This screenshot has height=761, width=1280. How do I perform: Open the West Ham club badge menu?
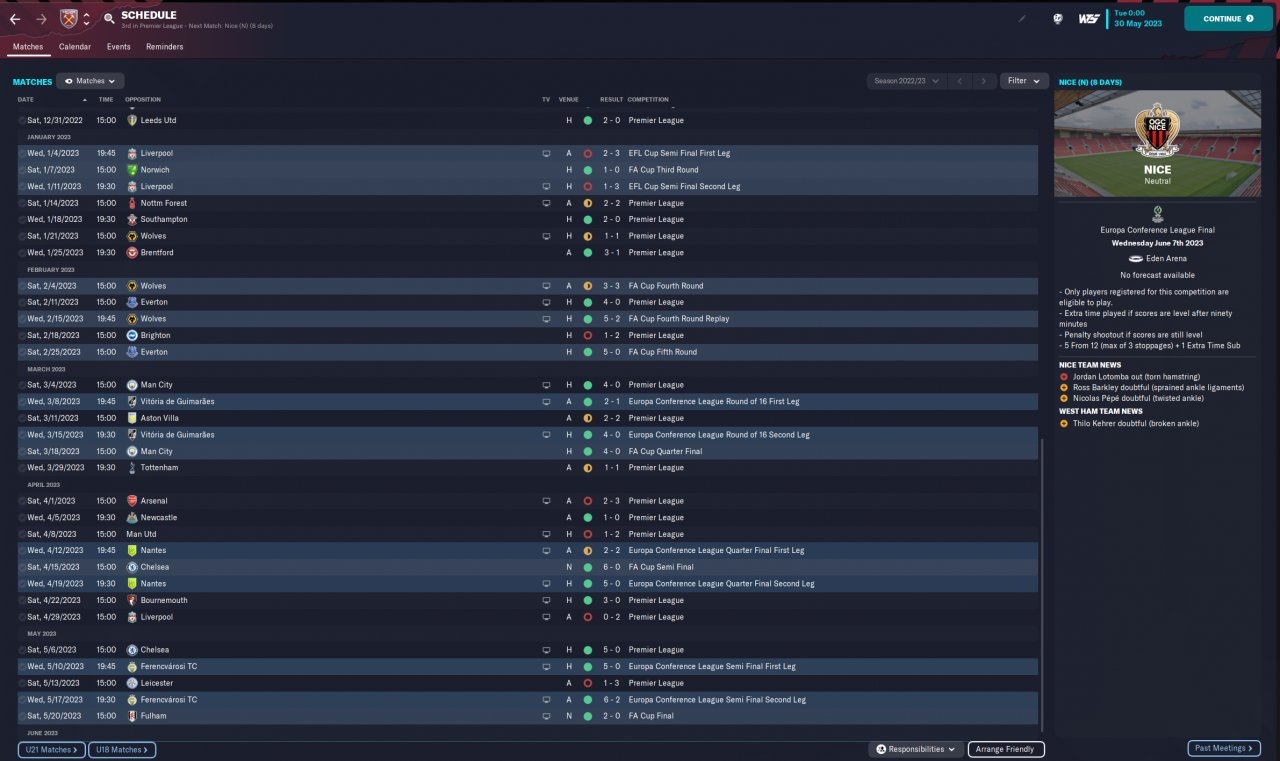(68, 18)
